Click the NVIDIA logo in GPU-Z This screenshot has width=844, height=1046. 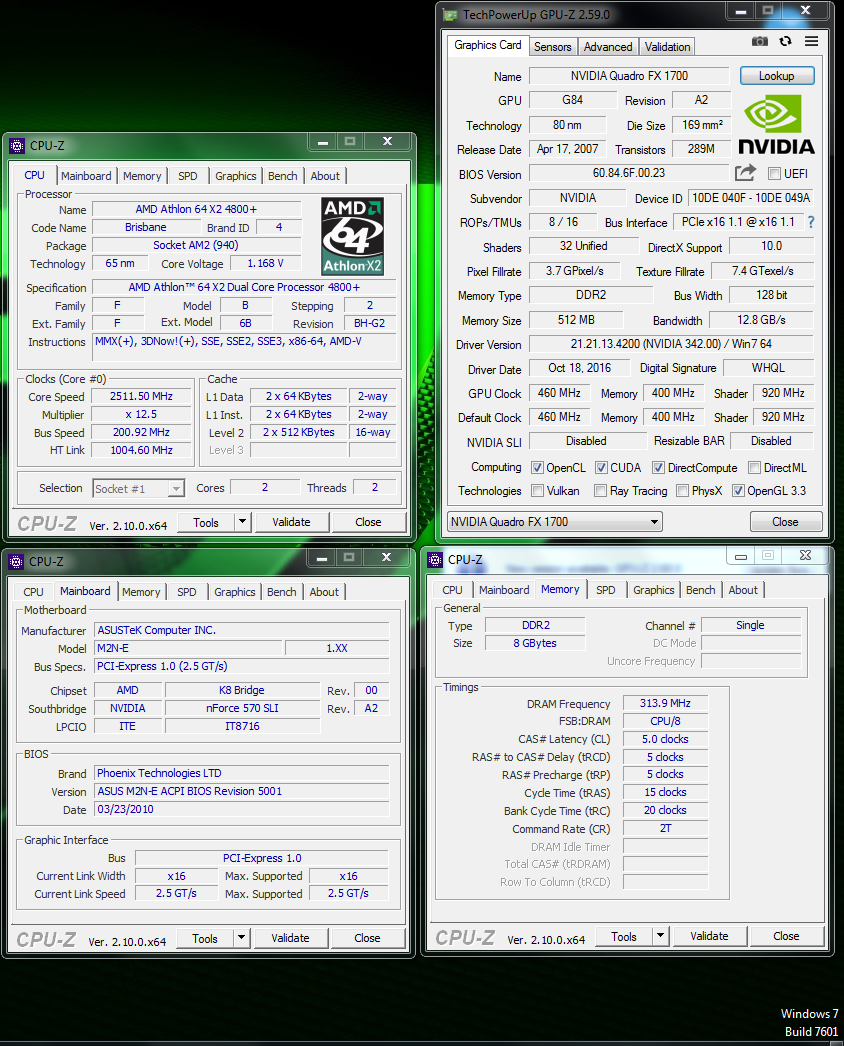pos(776,124)
